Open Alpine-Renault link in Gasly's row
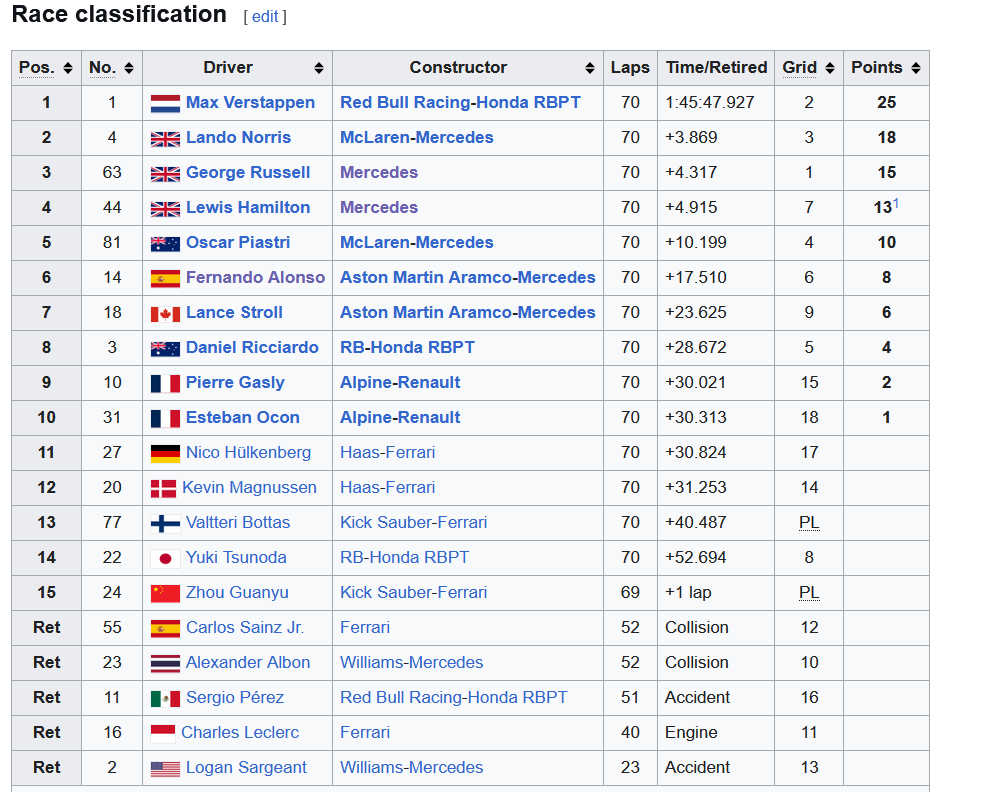This screenshot has height=792, width=1000. (x=400, y=383)
